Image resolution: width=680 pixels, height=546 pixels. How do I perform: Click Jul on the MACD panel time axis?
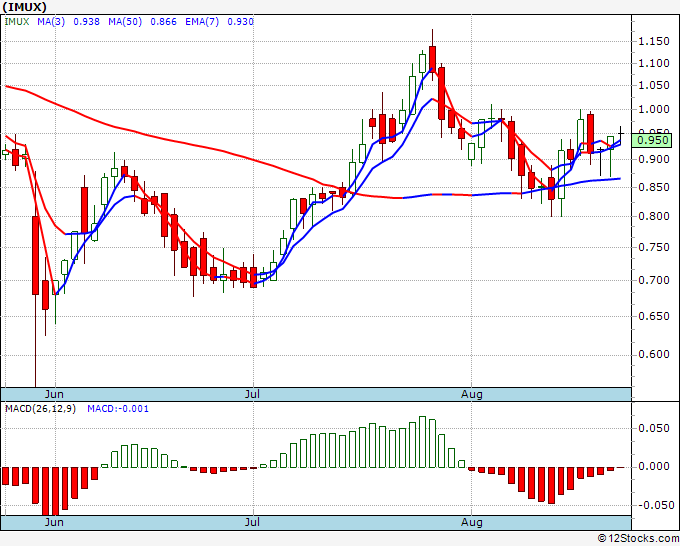pyautogui.click(x=252, y=522)
